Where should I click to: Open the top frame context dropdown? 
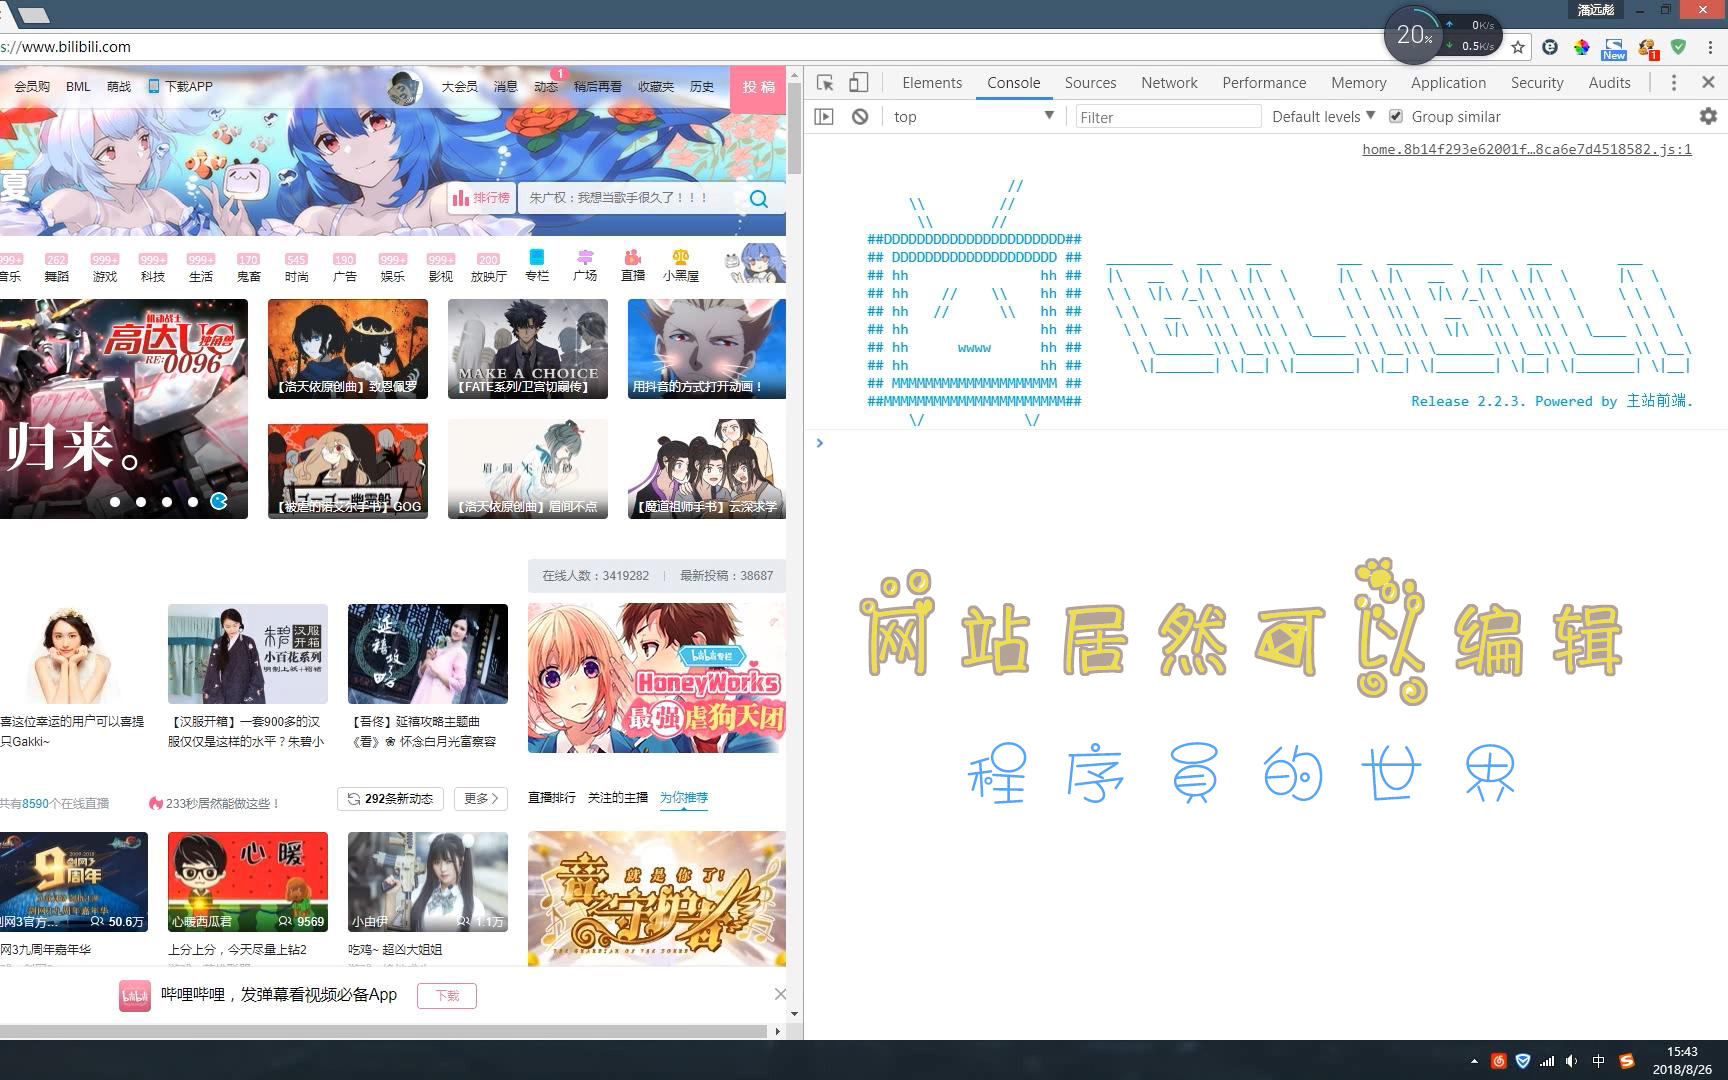pos(972,116)
